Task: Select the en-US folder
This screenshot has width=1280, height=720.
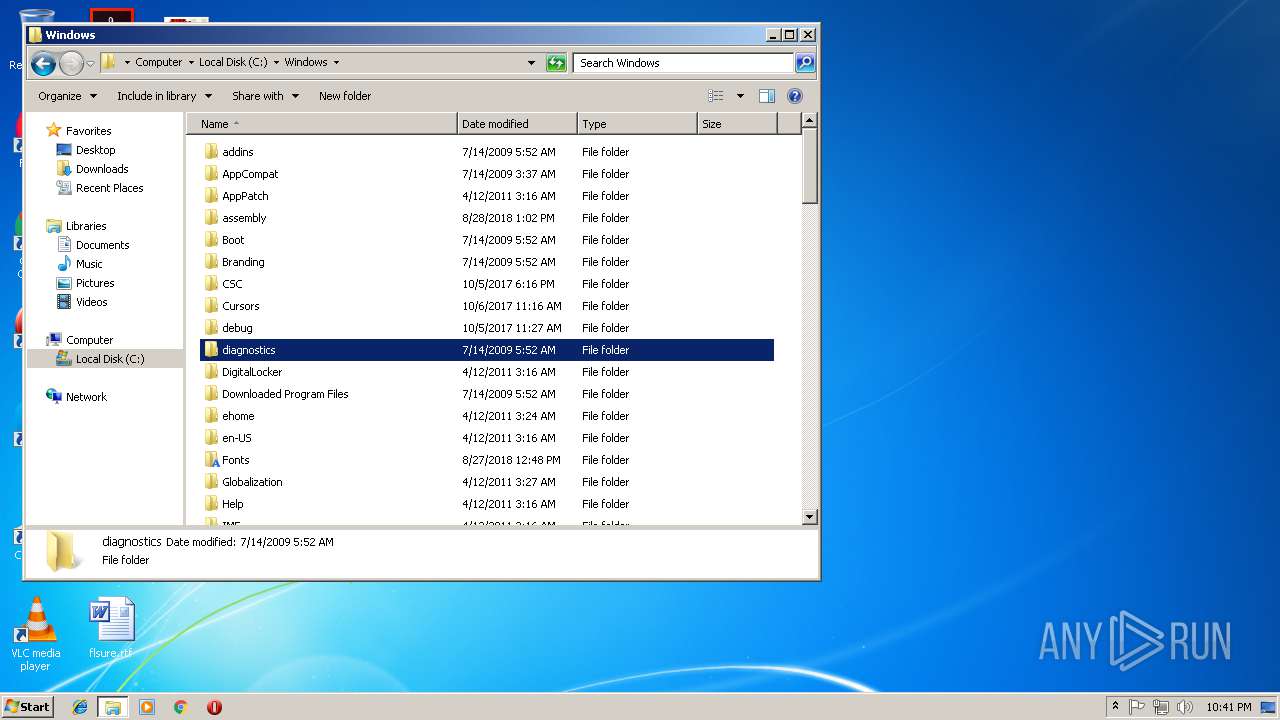Action: [x=237, y=438]
